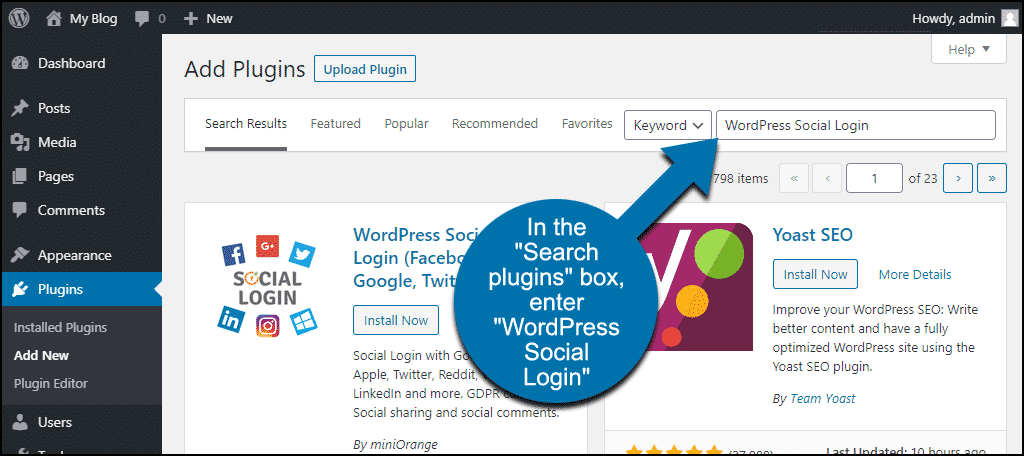Go to first results page

(794, 178)
